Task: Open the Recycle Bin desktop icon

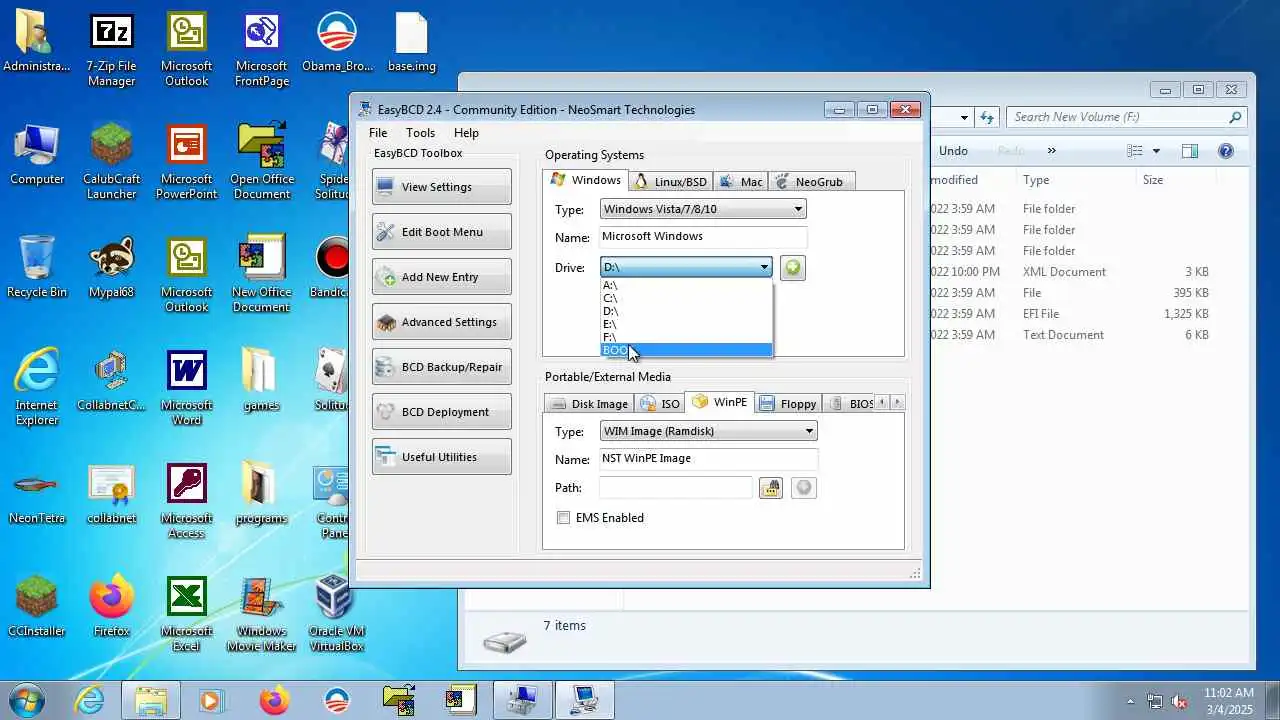Action: [37, 268]
